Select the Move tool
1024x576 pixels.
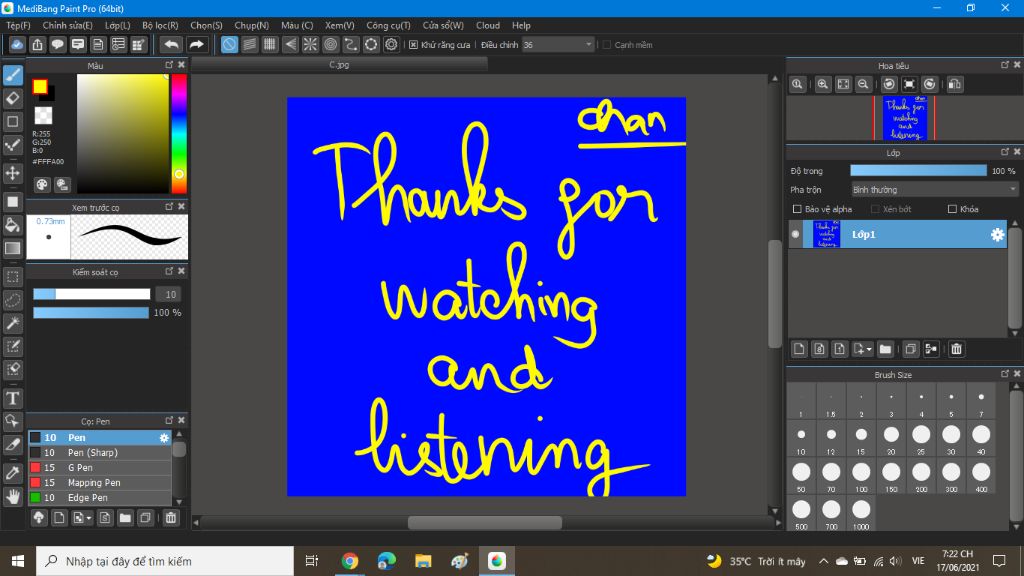12,173
